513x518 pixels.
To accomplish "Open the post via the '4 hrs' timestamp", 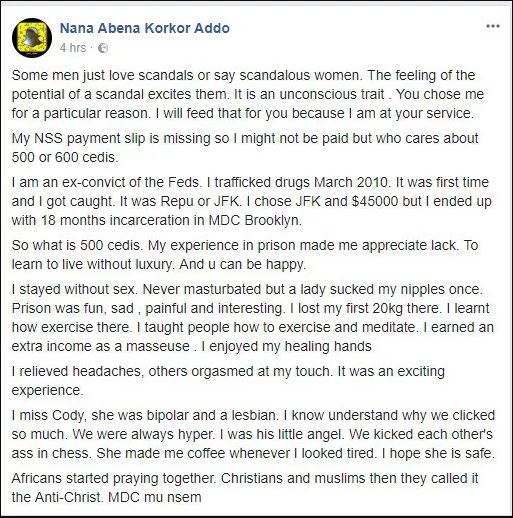I will pyautogui.click(x=73, y=48).
